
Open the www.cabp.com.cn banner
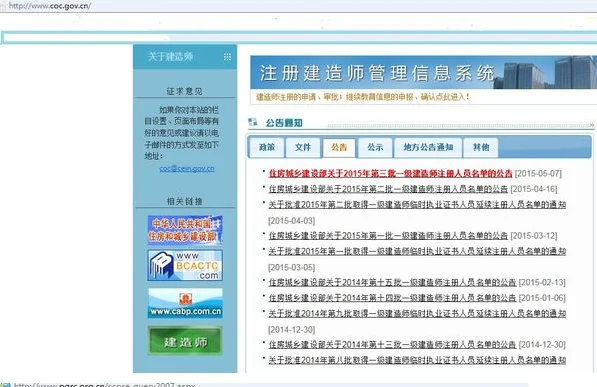[185, 303]
